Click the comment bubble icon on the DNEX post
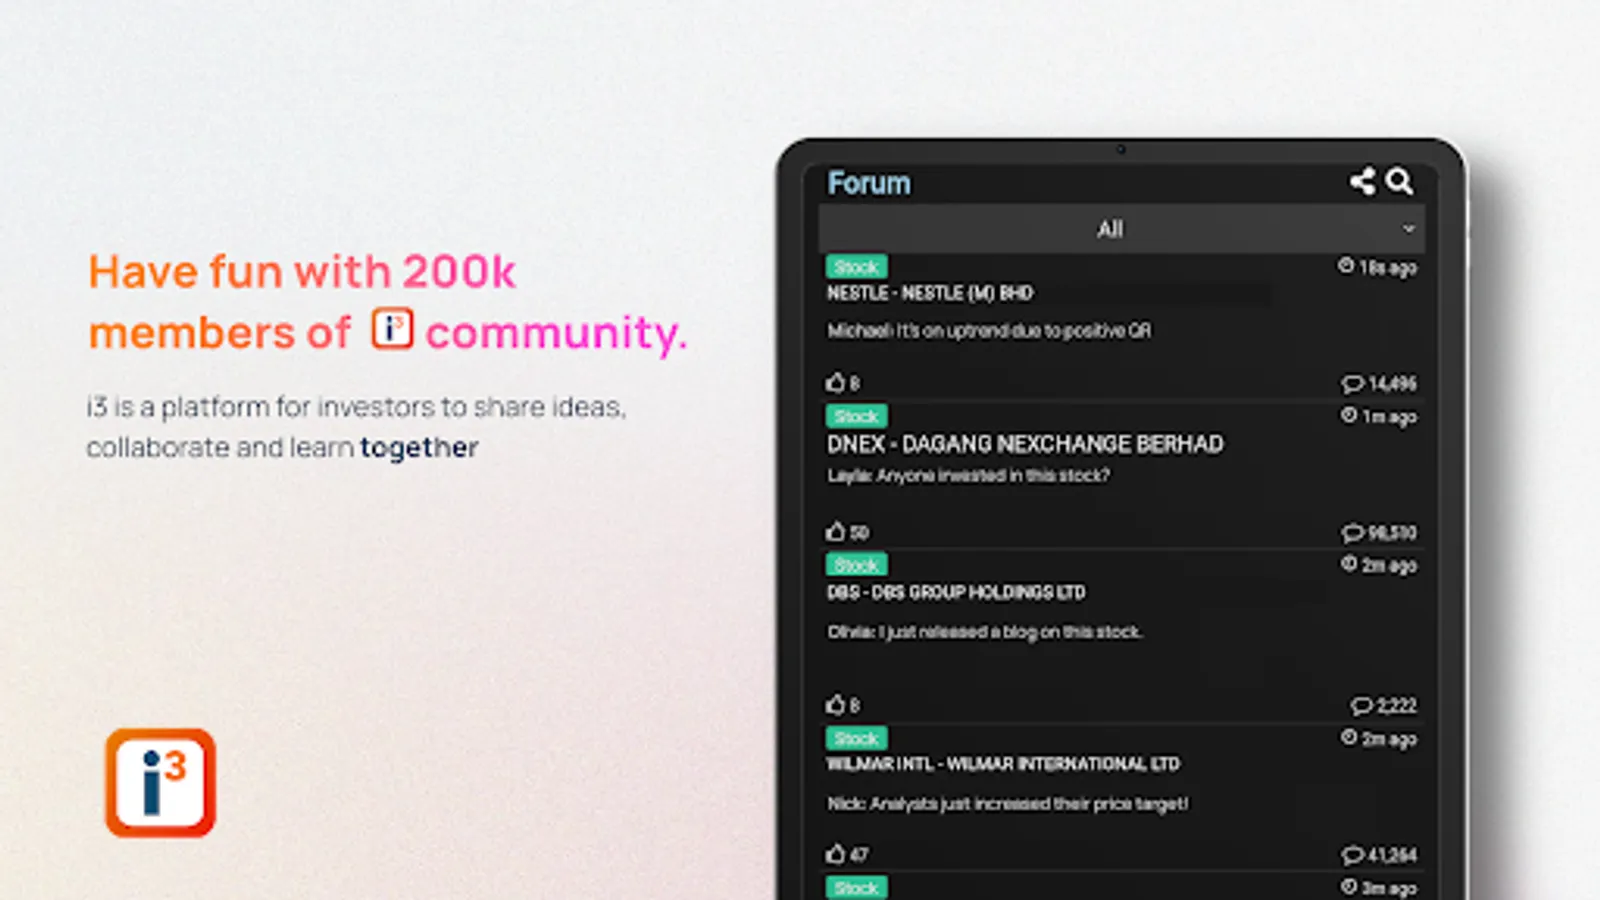The height and width of the screenshot is (900, 1600). point(1352,533)
